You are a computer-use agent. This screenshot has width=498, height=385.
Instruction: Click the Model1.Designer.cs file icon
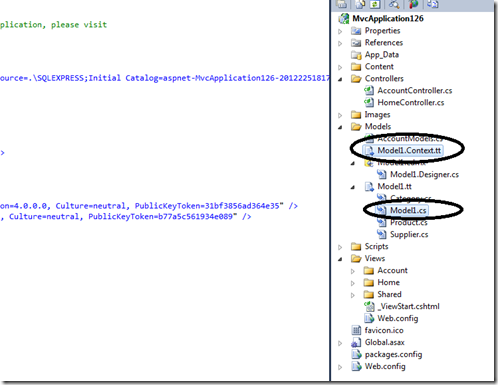(382, 174)
